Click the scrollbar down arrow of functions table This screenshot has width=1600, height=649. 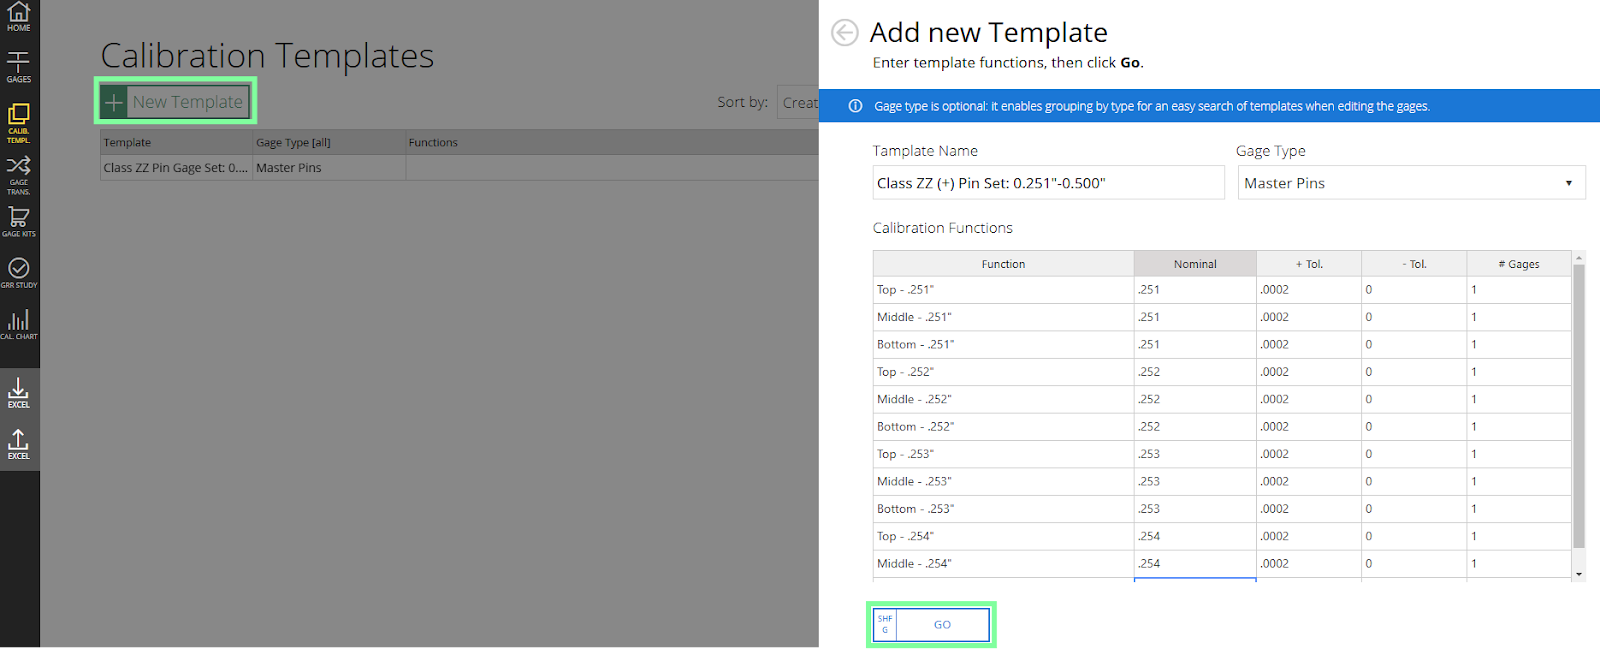tap(1579, 574)
